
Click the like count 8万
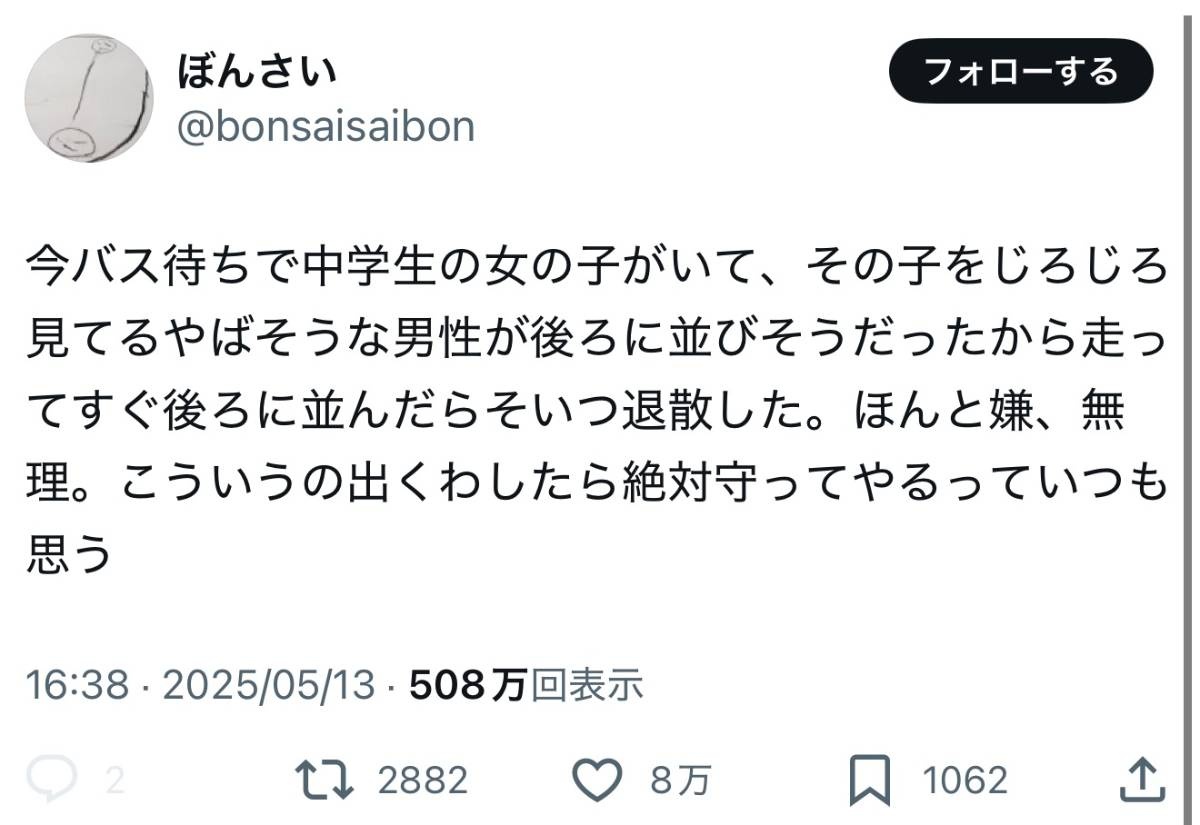pos(681,779)
